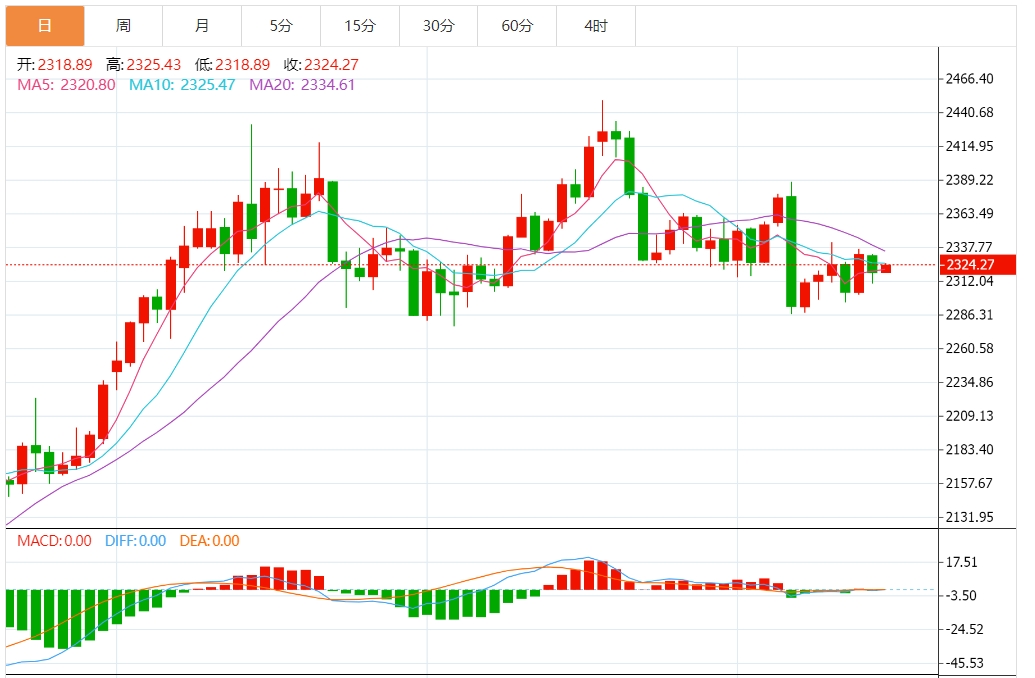This screenshot has height=678, width=1035.
Task: Click the 2466.40 price axis label
Action: [x=969, y=79]
